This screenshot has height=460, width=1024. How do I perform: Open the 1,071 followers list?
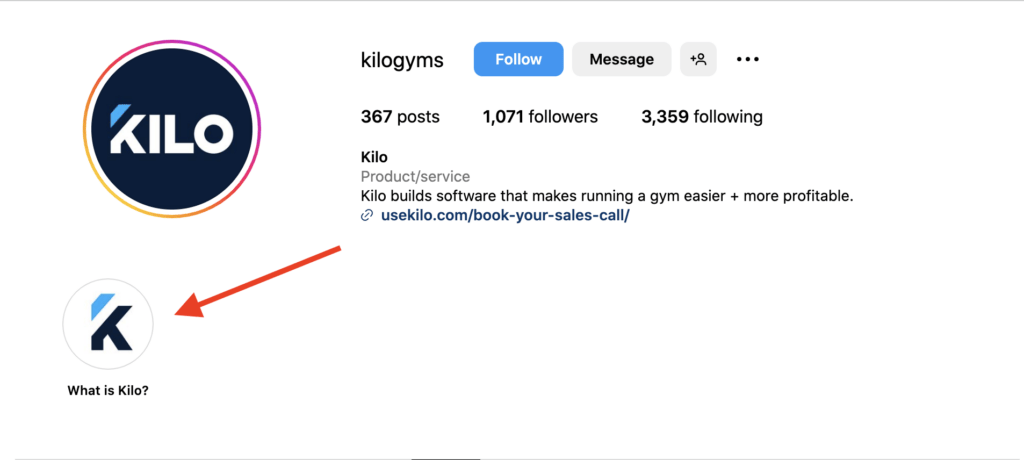click(x=539, y=117)
